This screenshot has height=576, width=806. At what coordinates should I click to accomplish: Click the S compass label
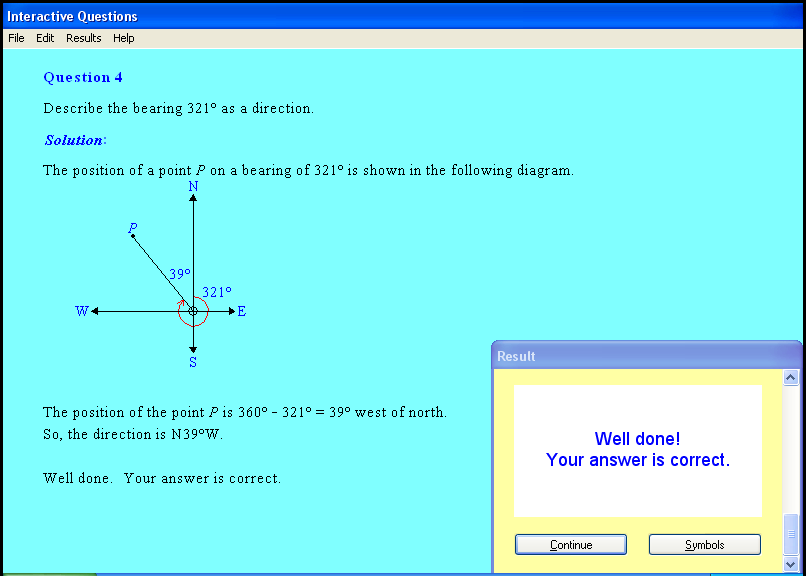[x=193, y=362]
